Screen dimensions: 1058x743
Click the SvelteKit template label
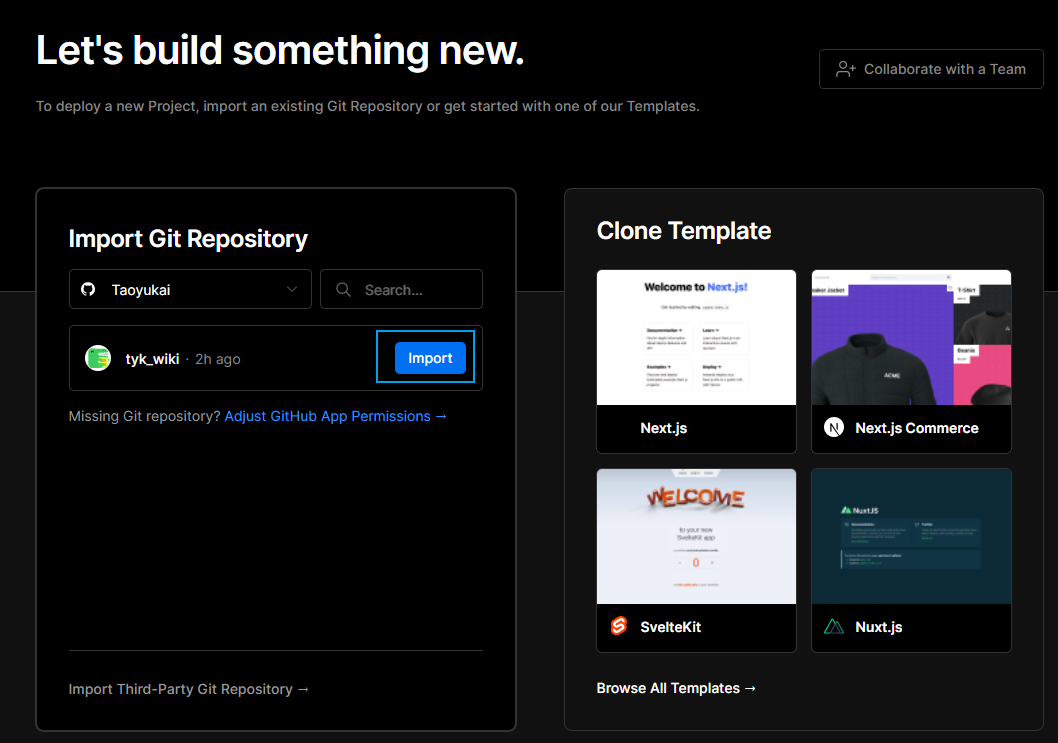click(671, 627)
